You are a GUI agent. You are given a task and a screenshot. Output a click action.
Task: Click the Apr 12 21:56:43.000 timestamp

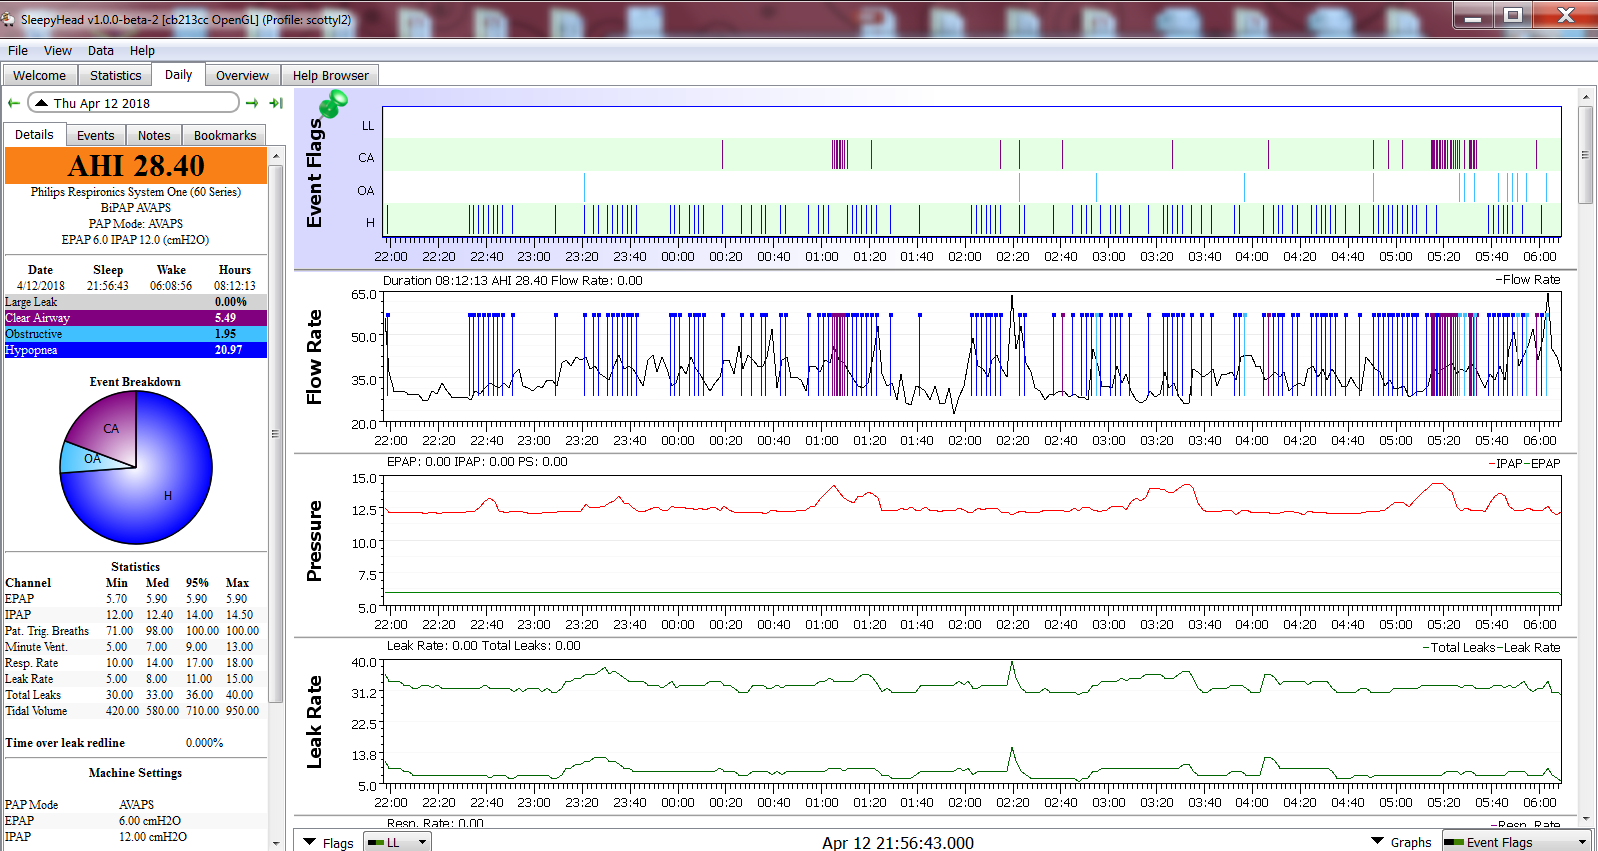click(898, 842)
